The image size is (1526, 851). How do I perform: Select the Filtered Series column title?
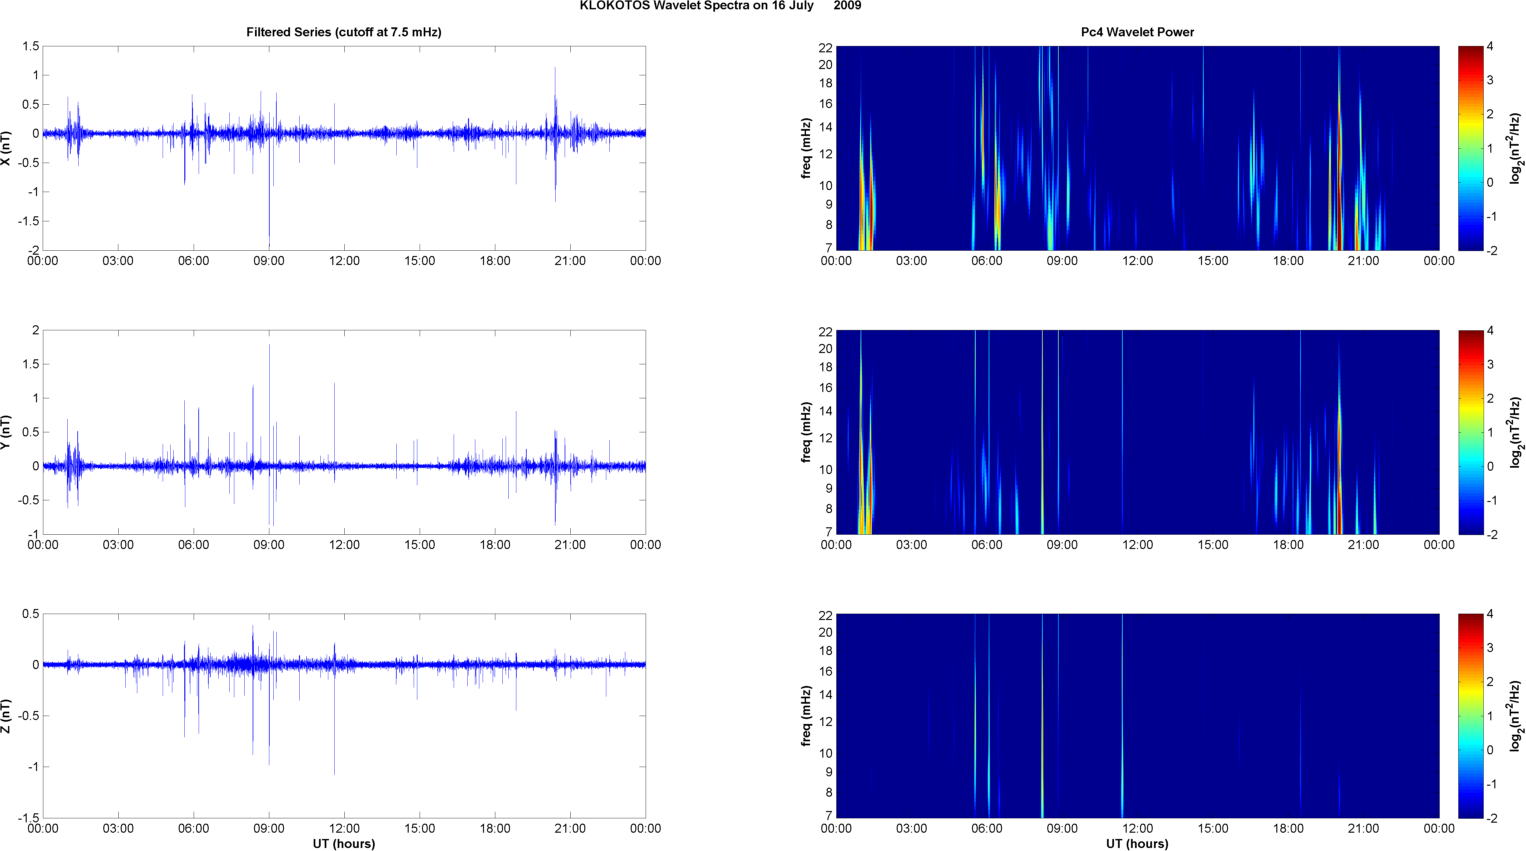click(x=343, y=32)
